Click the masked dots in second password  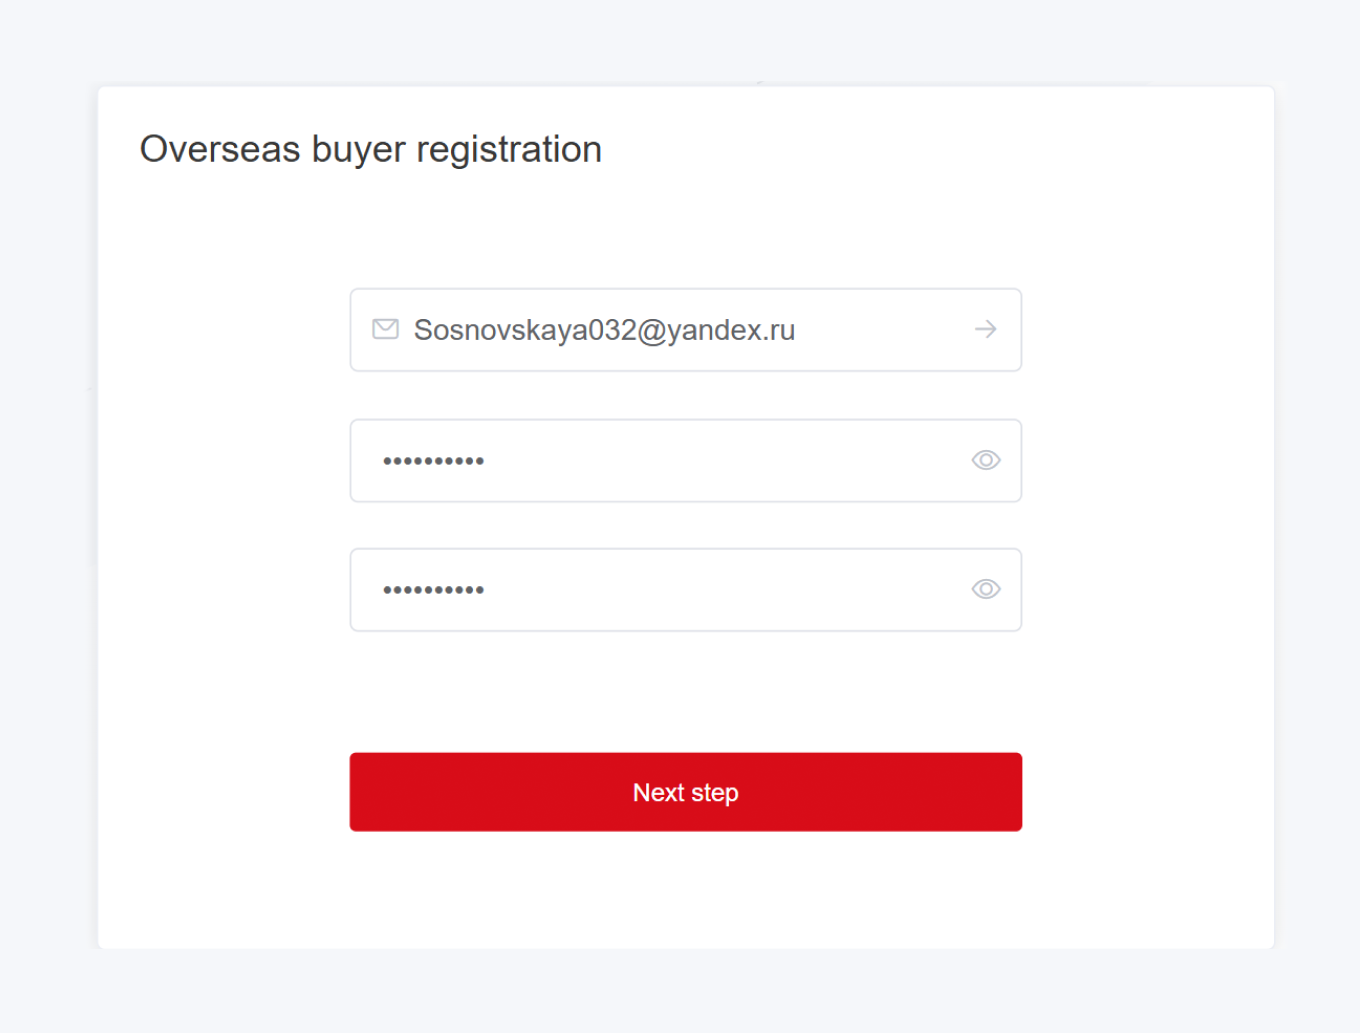(433, 590)
